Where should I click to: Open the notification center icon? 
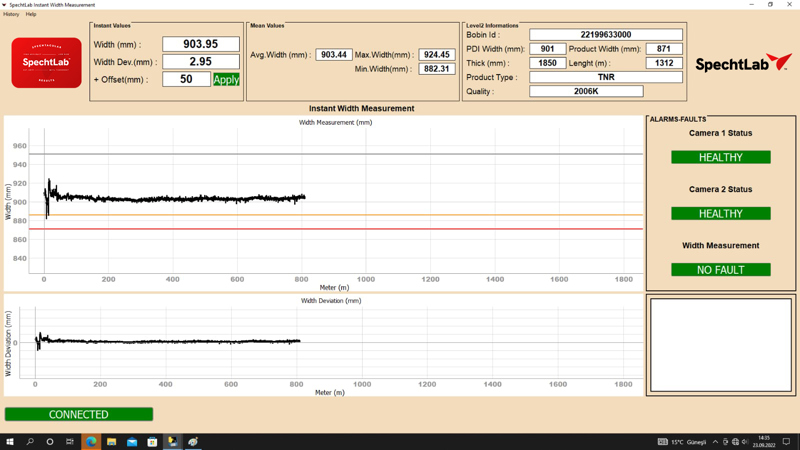(x=786, y=441)
